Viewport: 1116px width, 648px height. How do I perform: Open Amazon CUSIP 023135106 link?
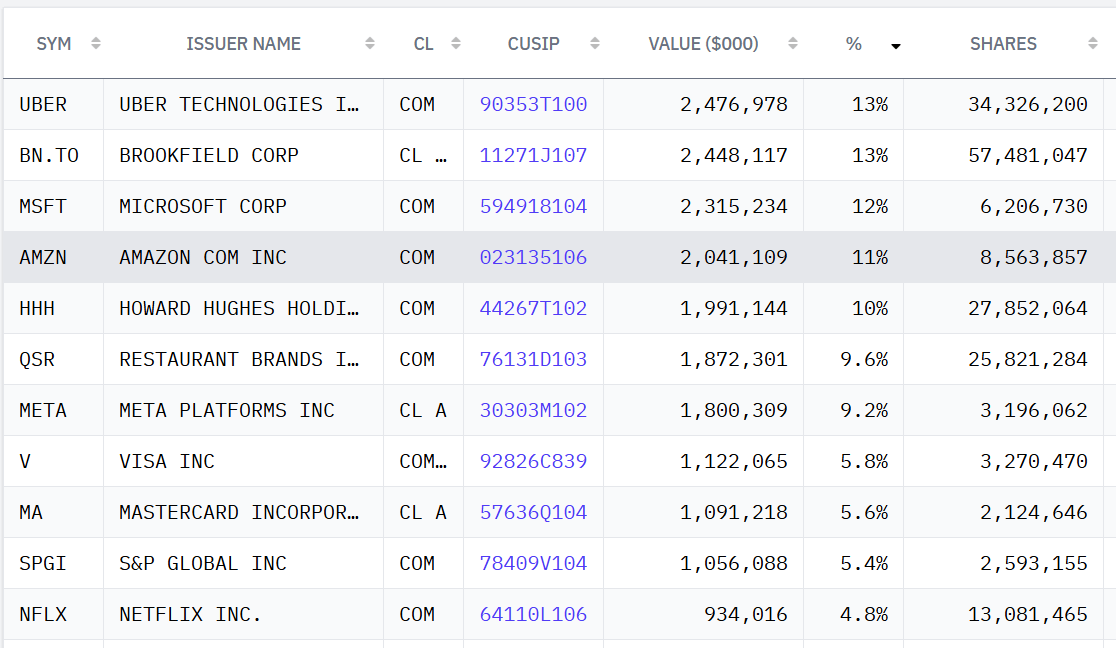(x=533, y=258)
